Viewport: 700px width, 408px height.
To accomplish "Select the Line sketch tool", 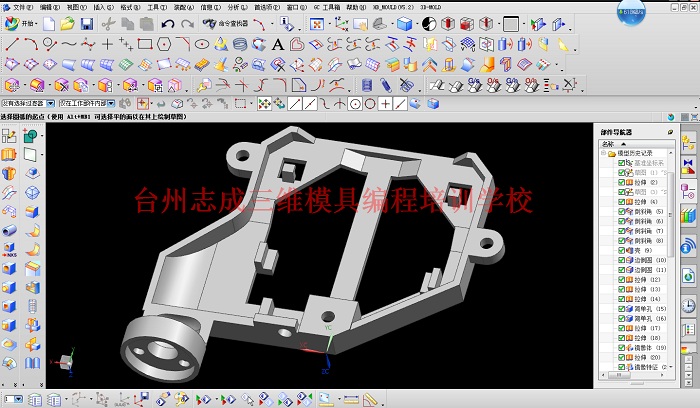I will tap(12, 44).
